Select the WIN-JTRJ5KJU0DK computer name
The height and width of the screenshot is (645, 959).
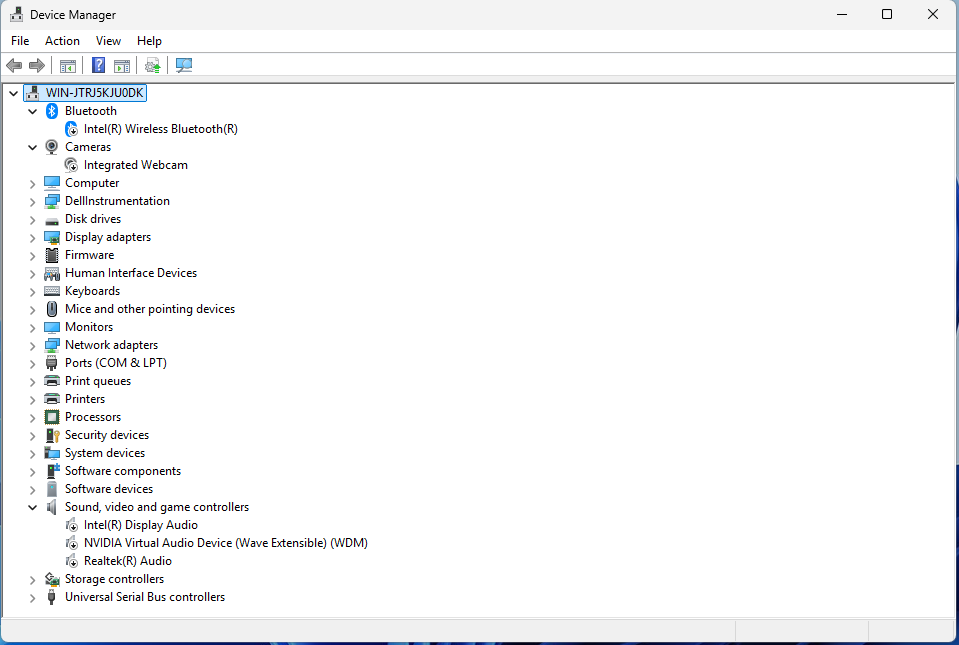(x=95, y=93)
